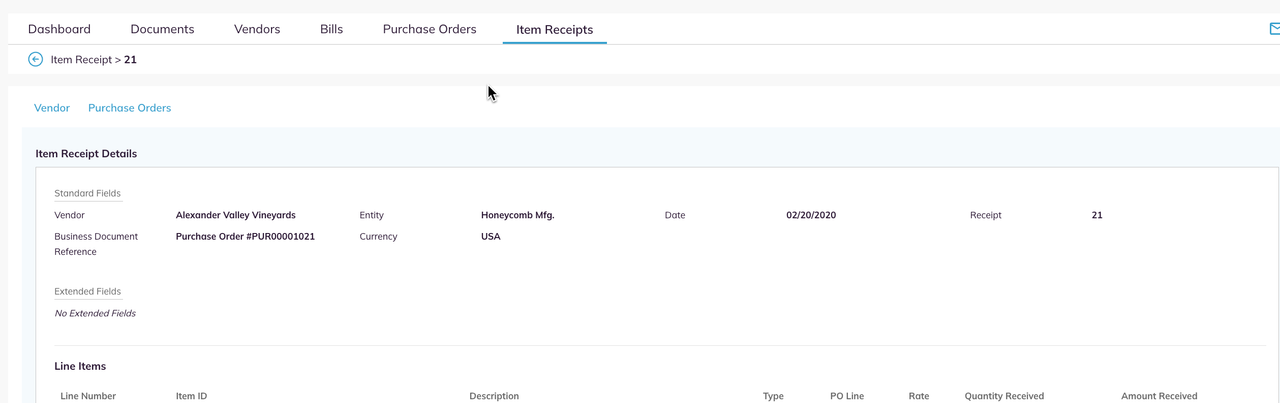The width and height of the screenshot is (1280, 403).
Task: Sort by the Item ID column header
Action: pos(191,396)
